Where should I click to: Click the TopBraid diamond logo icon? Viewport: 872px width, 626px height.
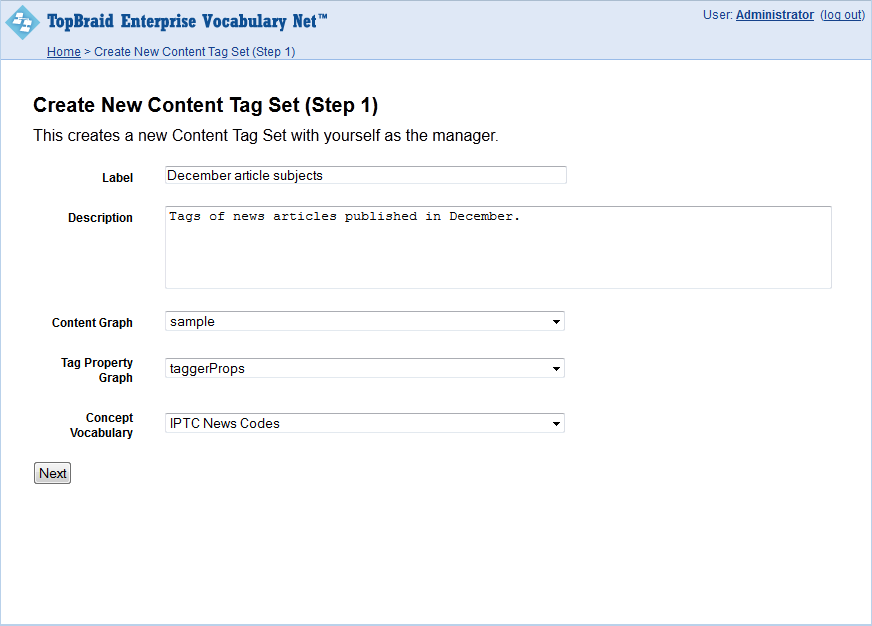click(x=22, y=23)
